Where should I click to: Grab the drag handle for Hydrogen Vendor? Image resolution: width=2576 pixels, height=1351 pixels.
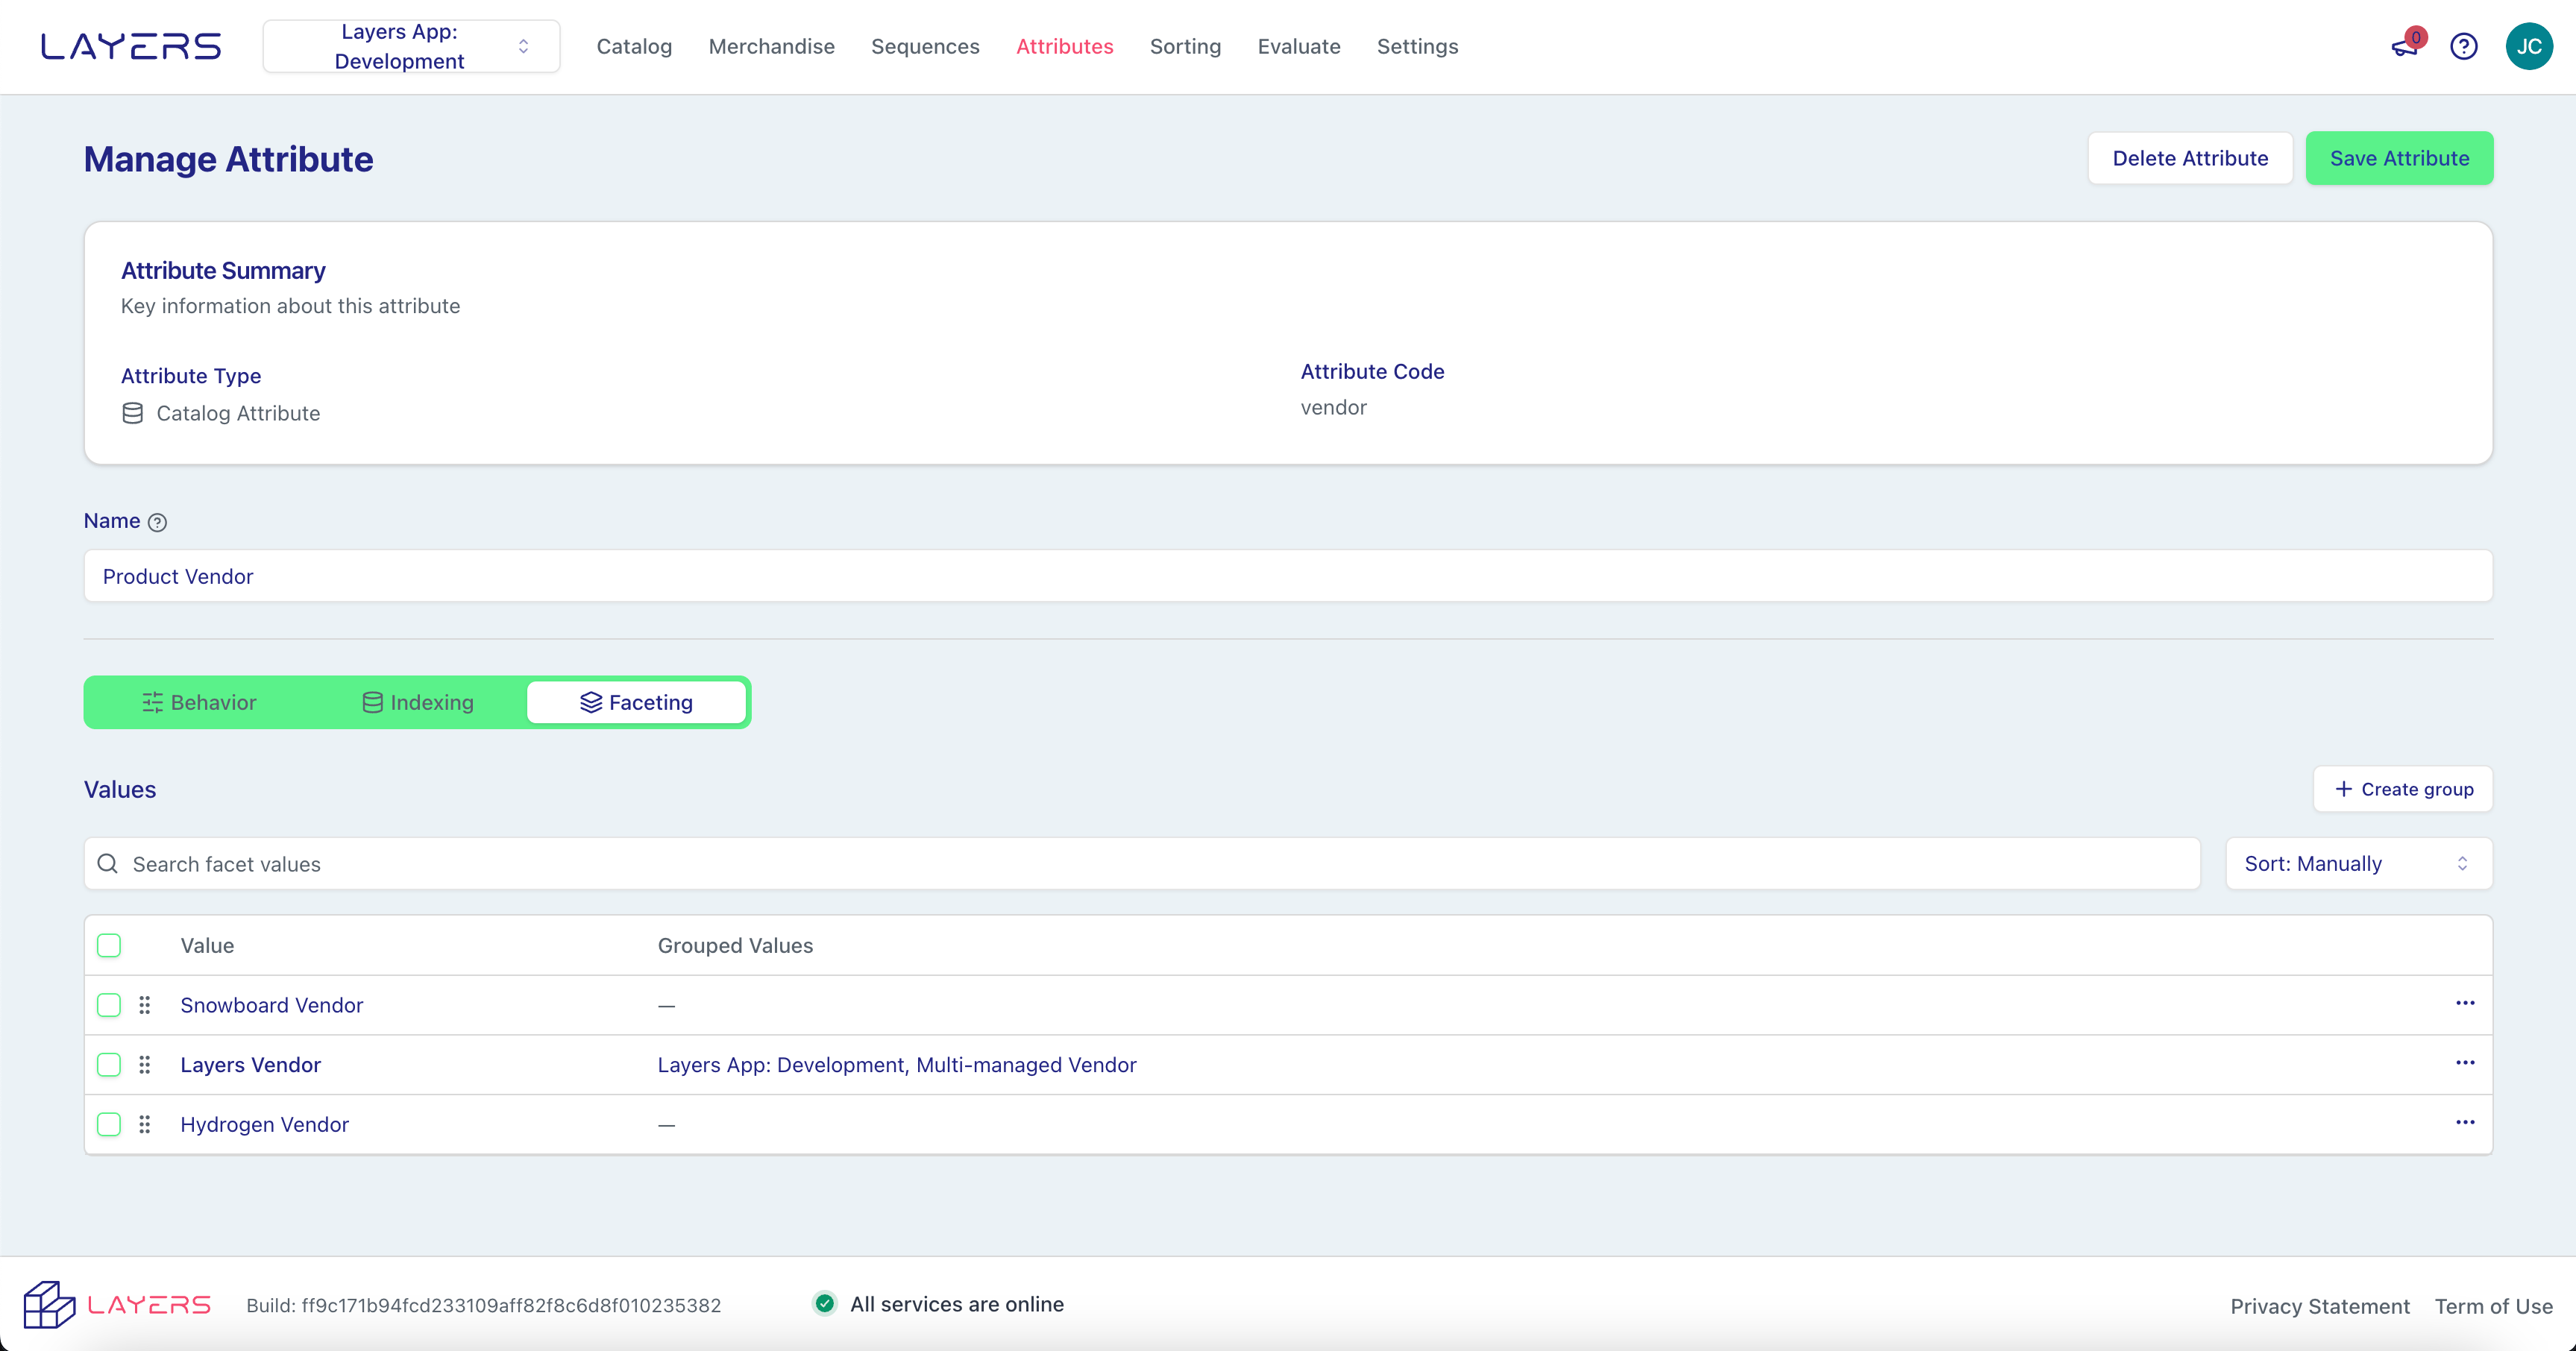tap(145, 1124)
